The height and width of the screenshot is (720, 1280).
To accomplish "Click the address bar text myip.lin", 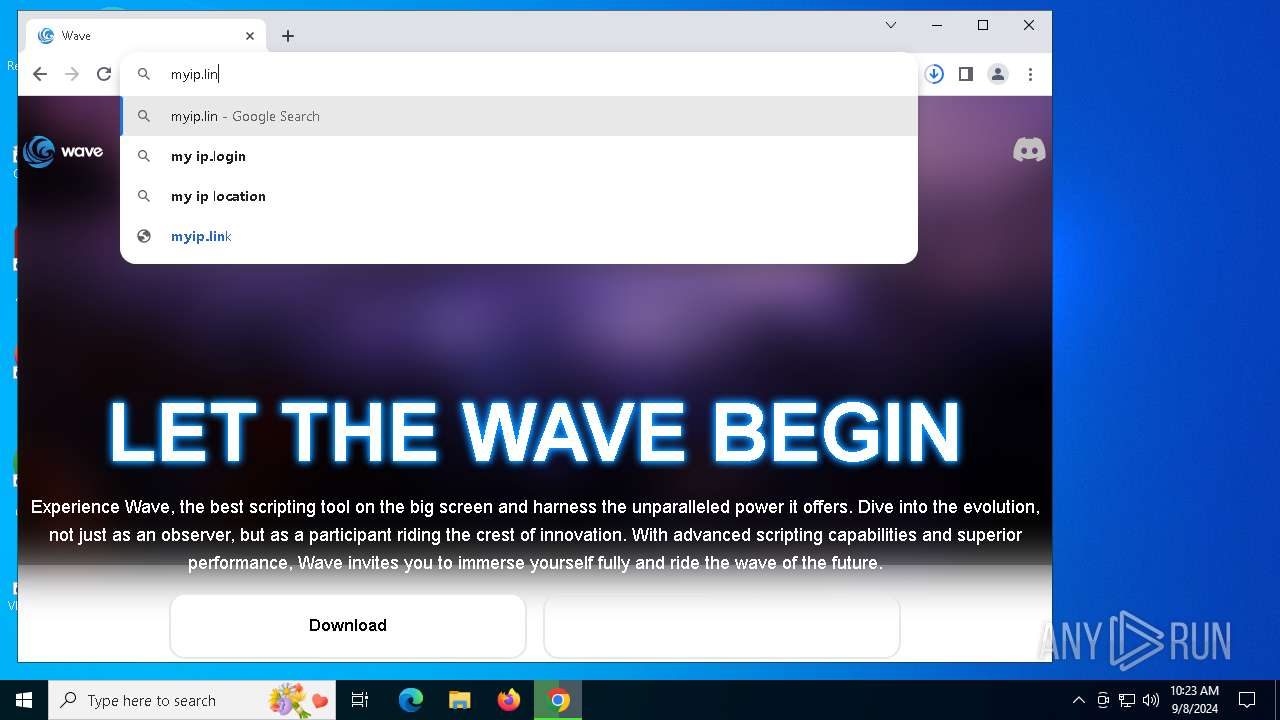I will 194,74.
